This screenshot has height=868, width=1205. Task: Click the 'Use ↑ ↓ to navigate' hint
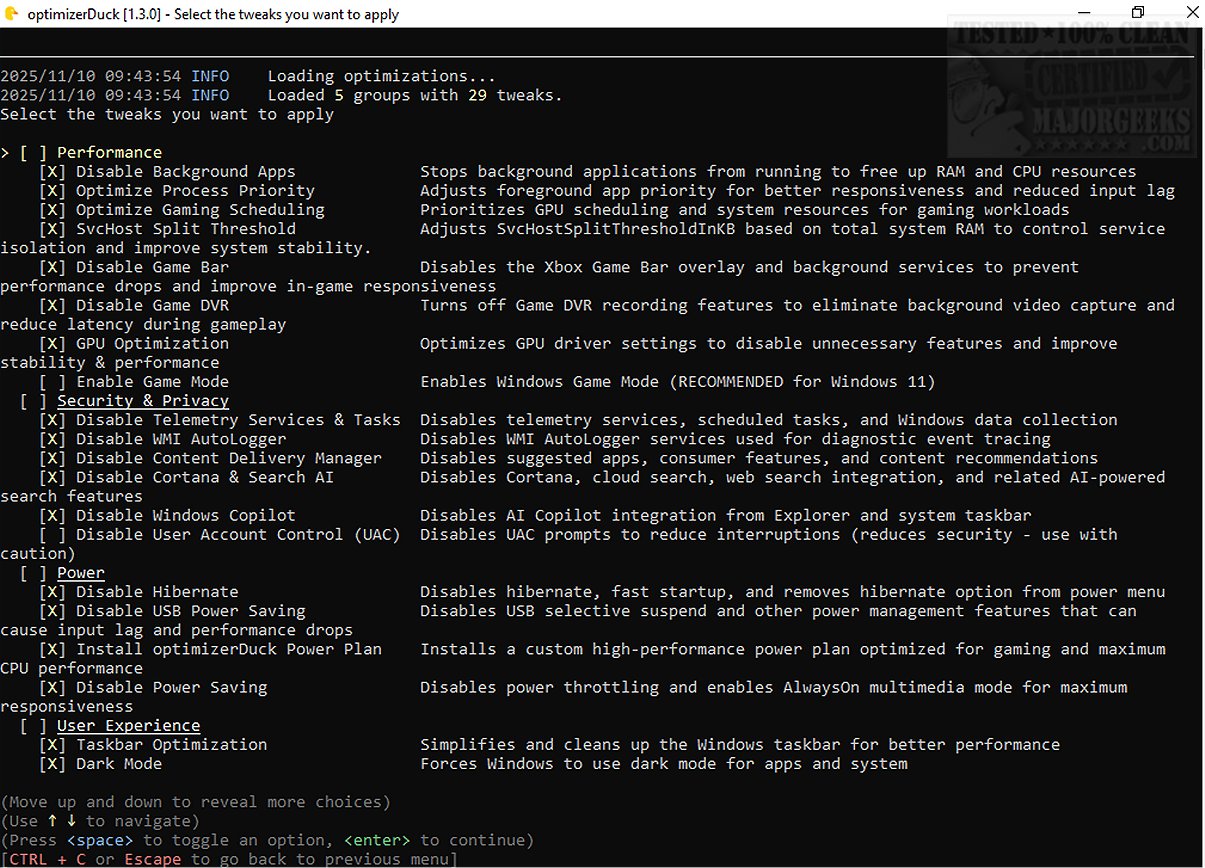[100, 821]
